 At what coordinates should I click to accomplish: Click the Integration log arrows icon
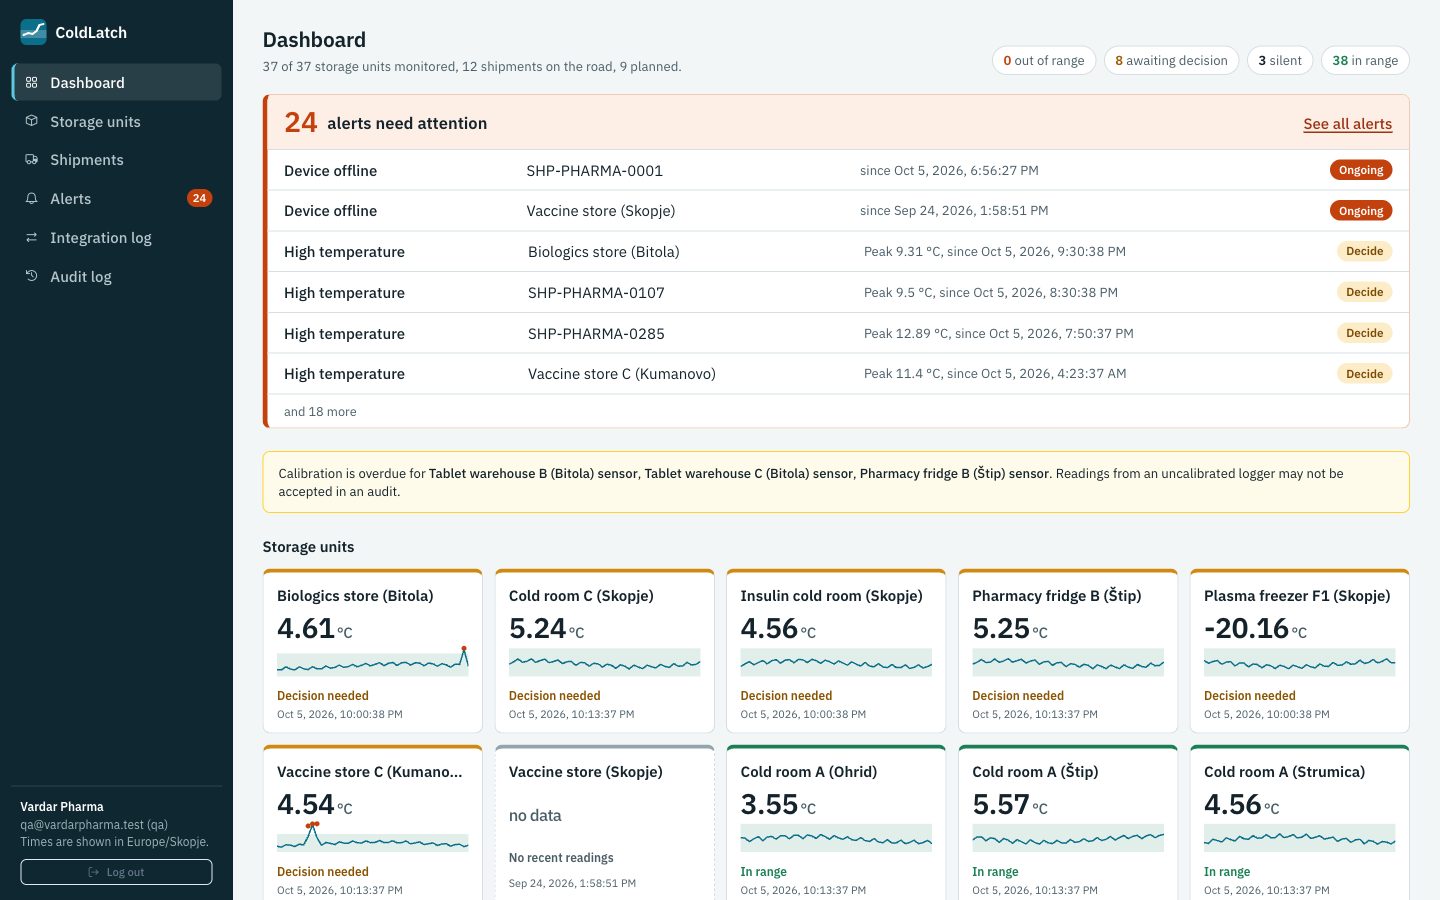click(32, 238)
